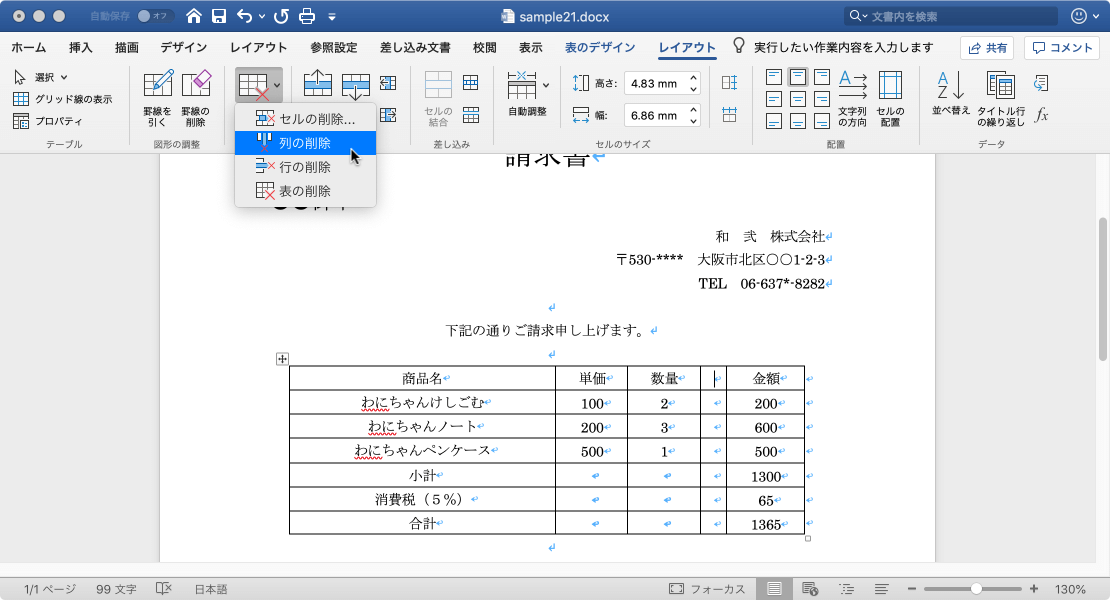Choose Delete Columns (列の削除) from the menu
The image size is (1110, 600).
click(305, 143)
